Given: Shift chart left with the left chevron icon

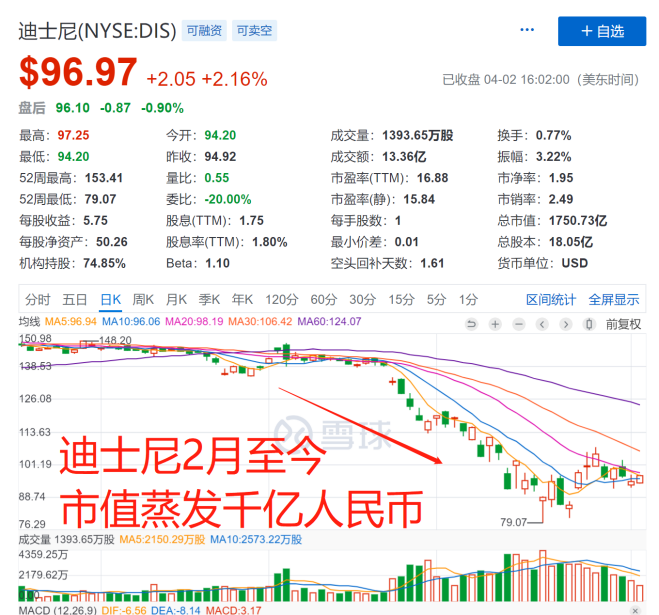Looking at the screenshot, I should pyautogui.click(x=543, y=324).
